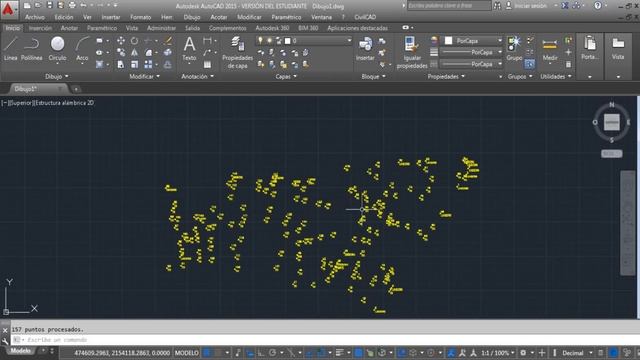This screenshot has width=640, height=360.
Task: Toggle polar tracking in status bar
Action: click(x=272, y=353)
